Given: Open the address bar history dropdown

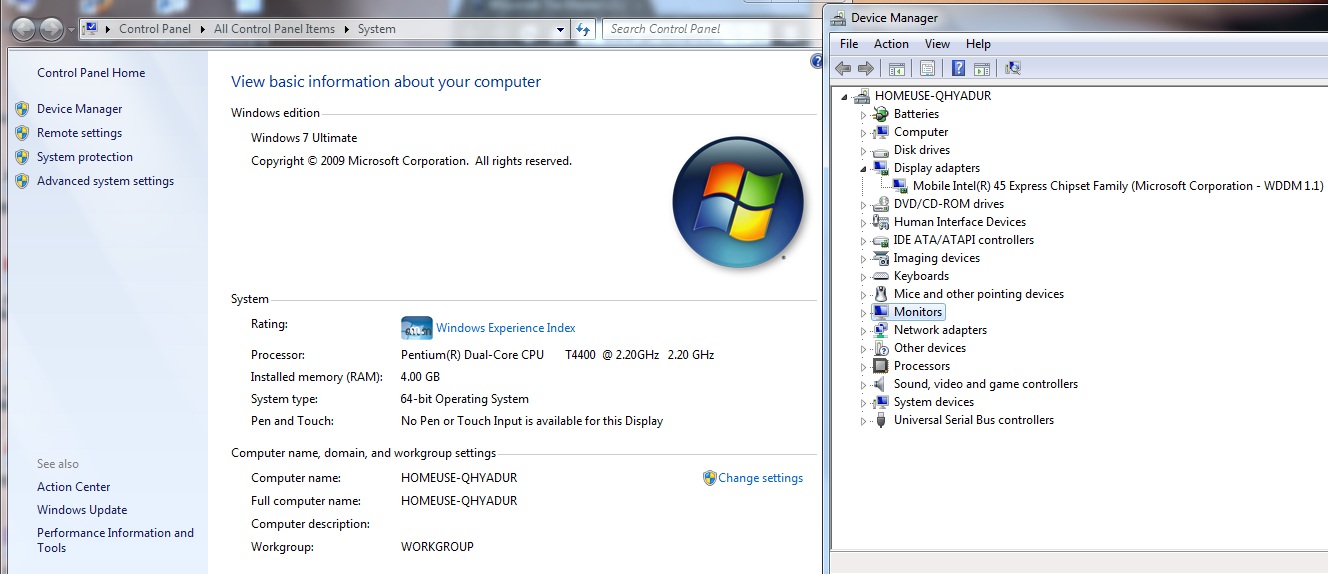Looking at the screenshot, I should point(562,29).
